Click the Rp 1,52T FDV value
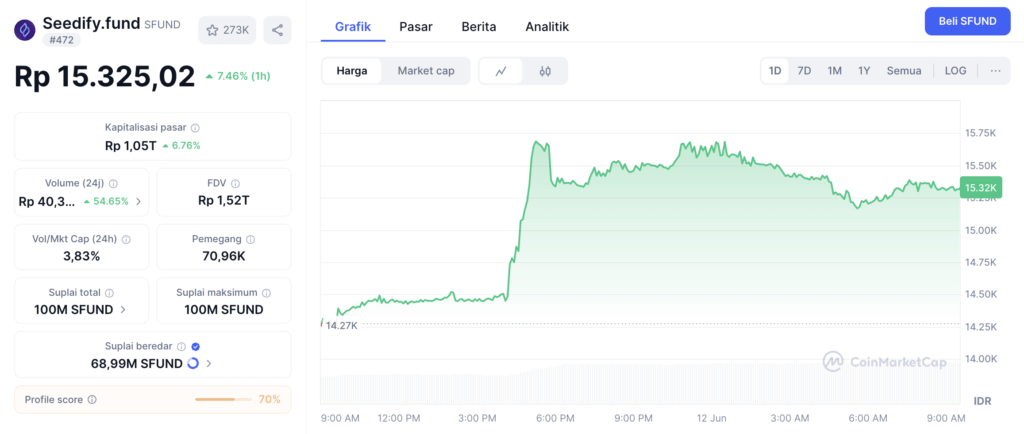Screen dimensions: 1024x434 (223, 201)
